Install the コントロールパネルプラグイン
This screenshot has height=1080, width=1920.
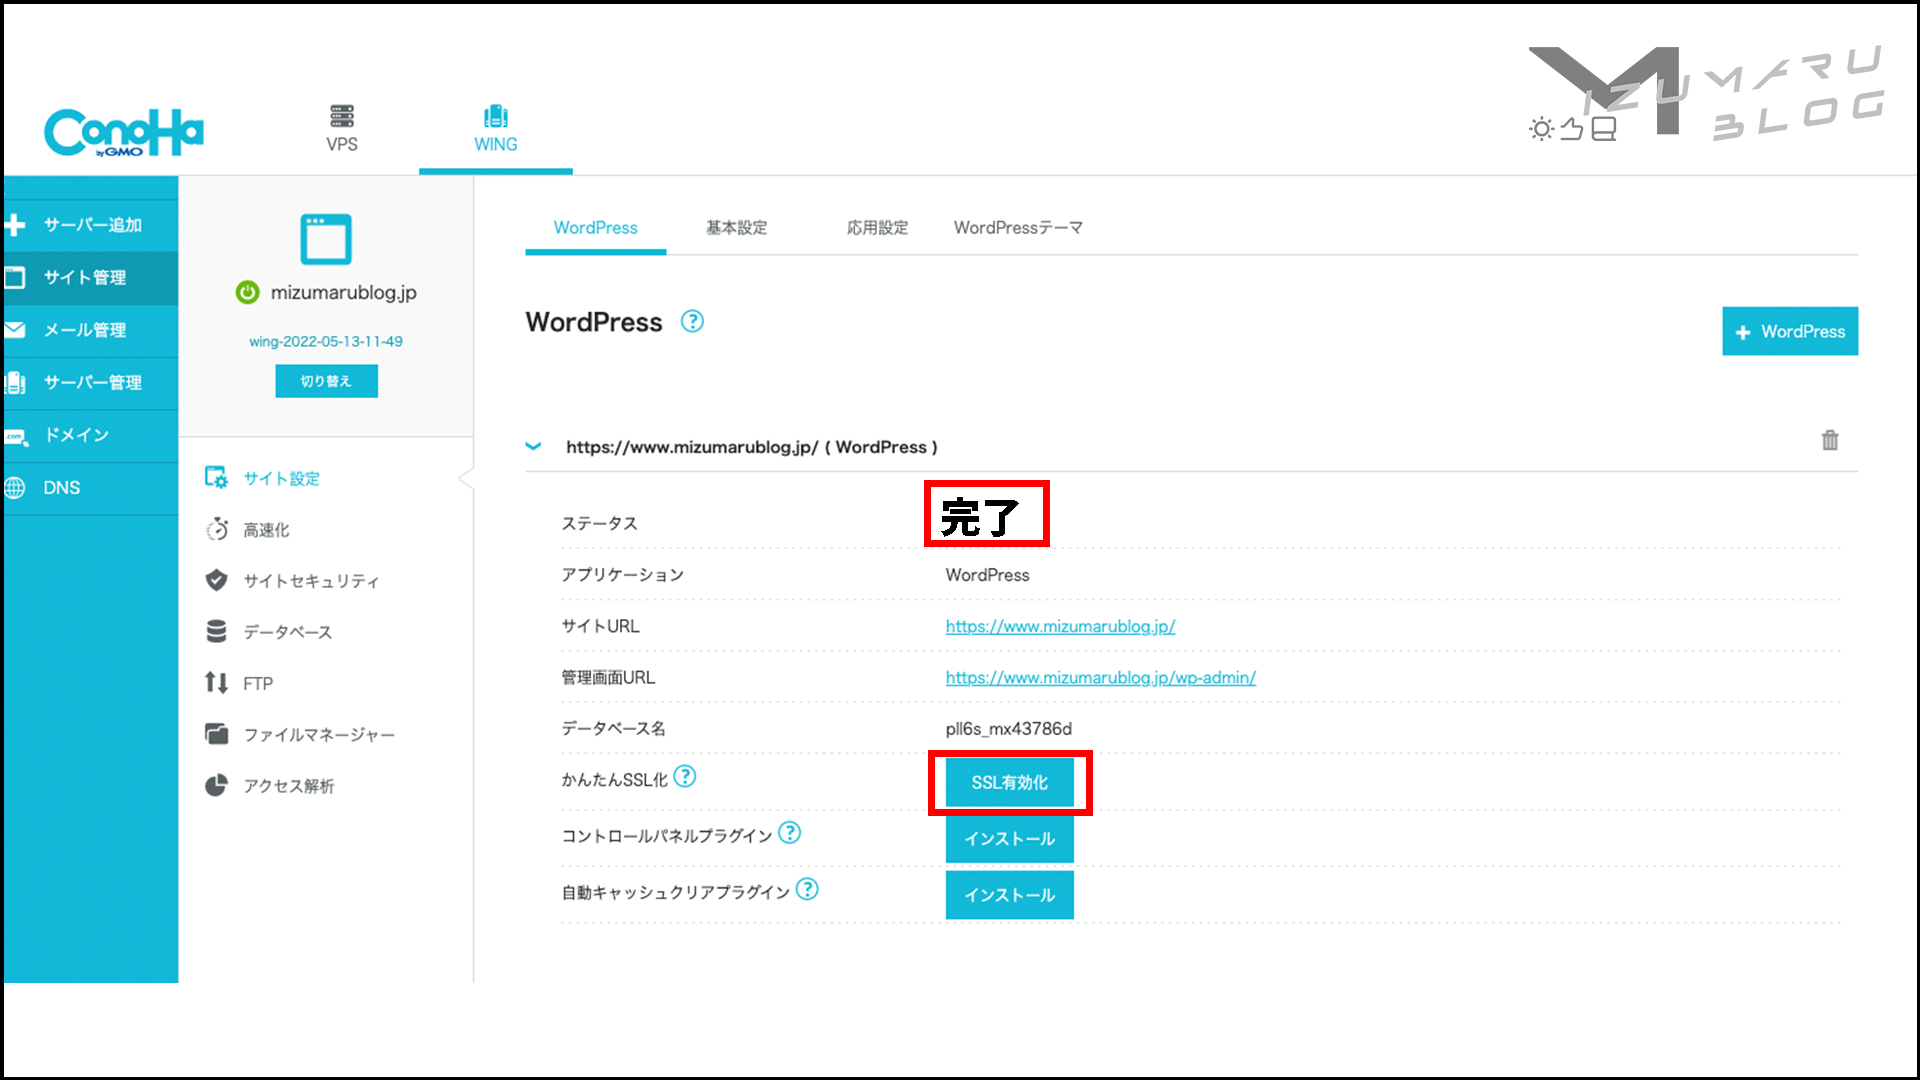(x=1010, y=839)
